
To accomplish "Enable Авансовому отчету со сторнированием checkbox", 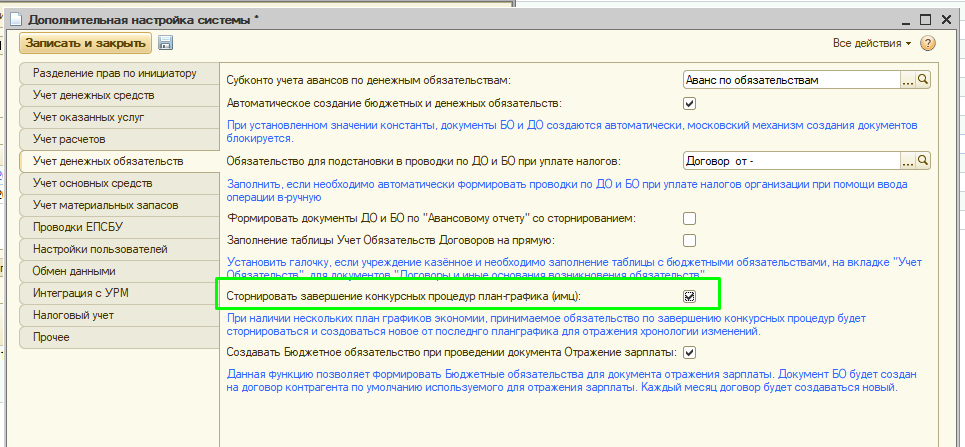I will click(x=689, y=218).
